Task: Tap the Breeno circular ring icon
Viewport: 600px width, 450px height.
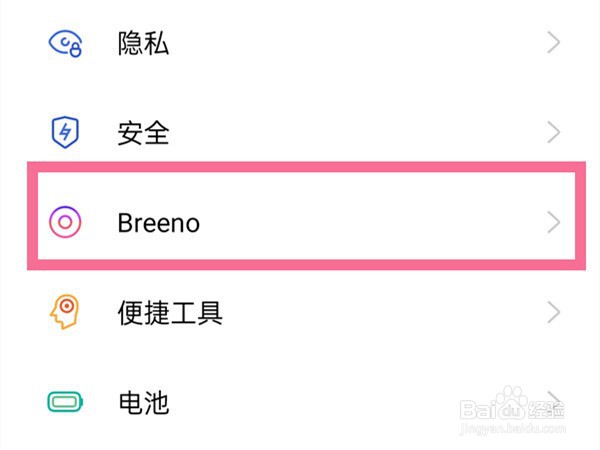Action: pyautogui.click(x=65, y=222)
